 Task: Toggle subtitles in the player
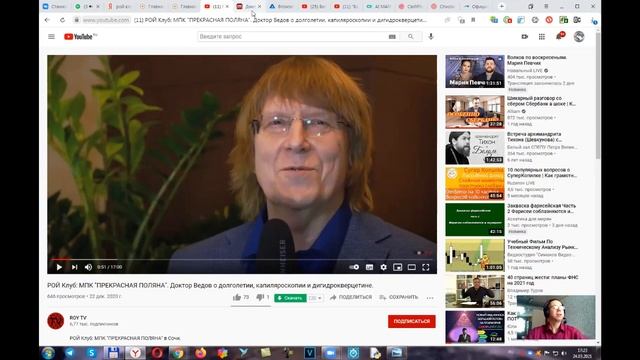369,267
